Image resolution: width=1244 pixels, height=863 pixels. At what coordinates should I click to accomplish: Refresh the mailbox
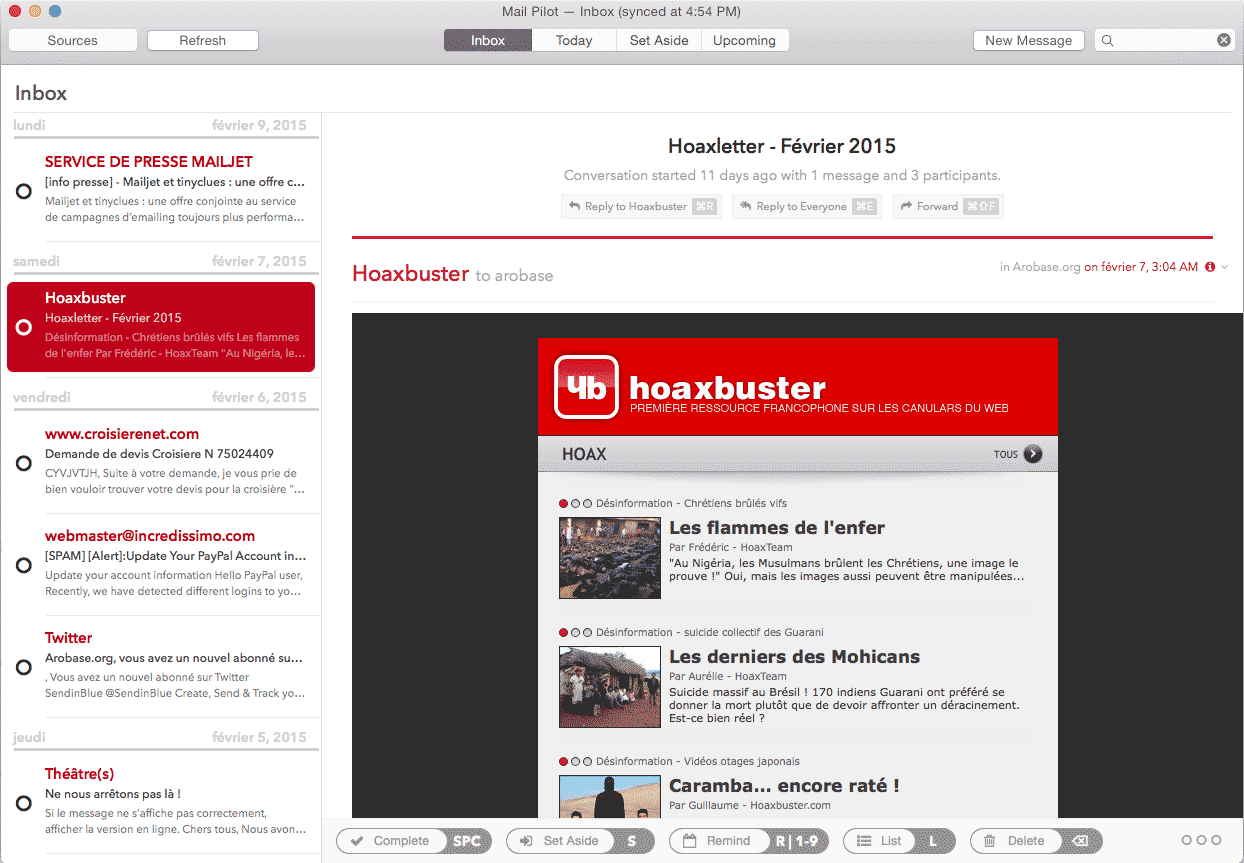click(x=203, y=40)
